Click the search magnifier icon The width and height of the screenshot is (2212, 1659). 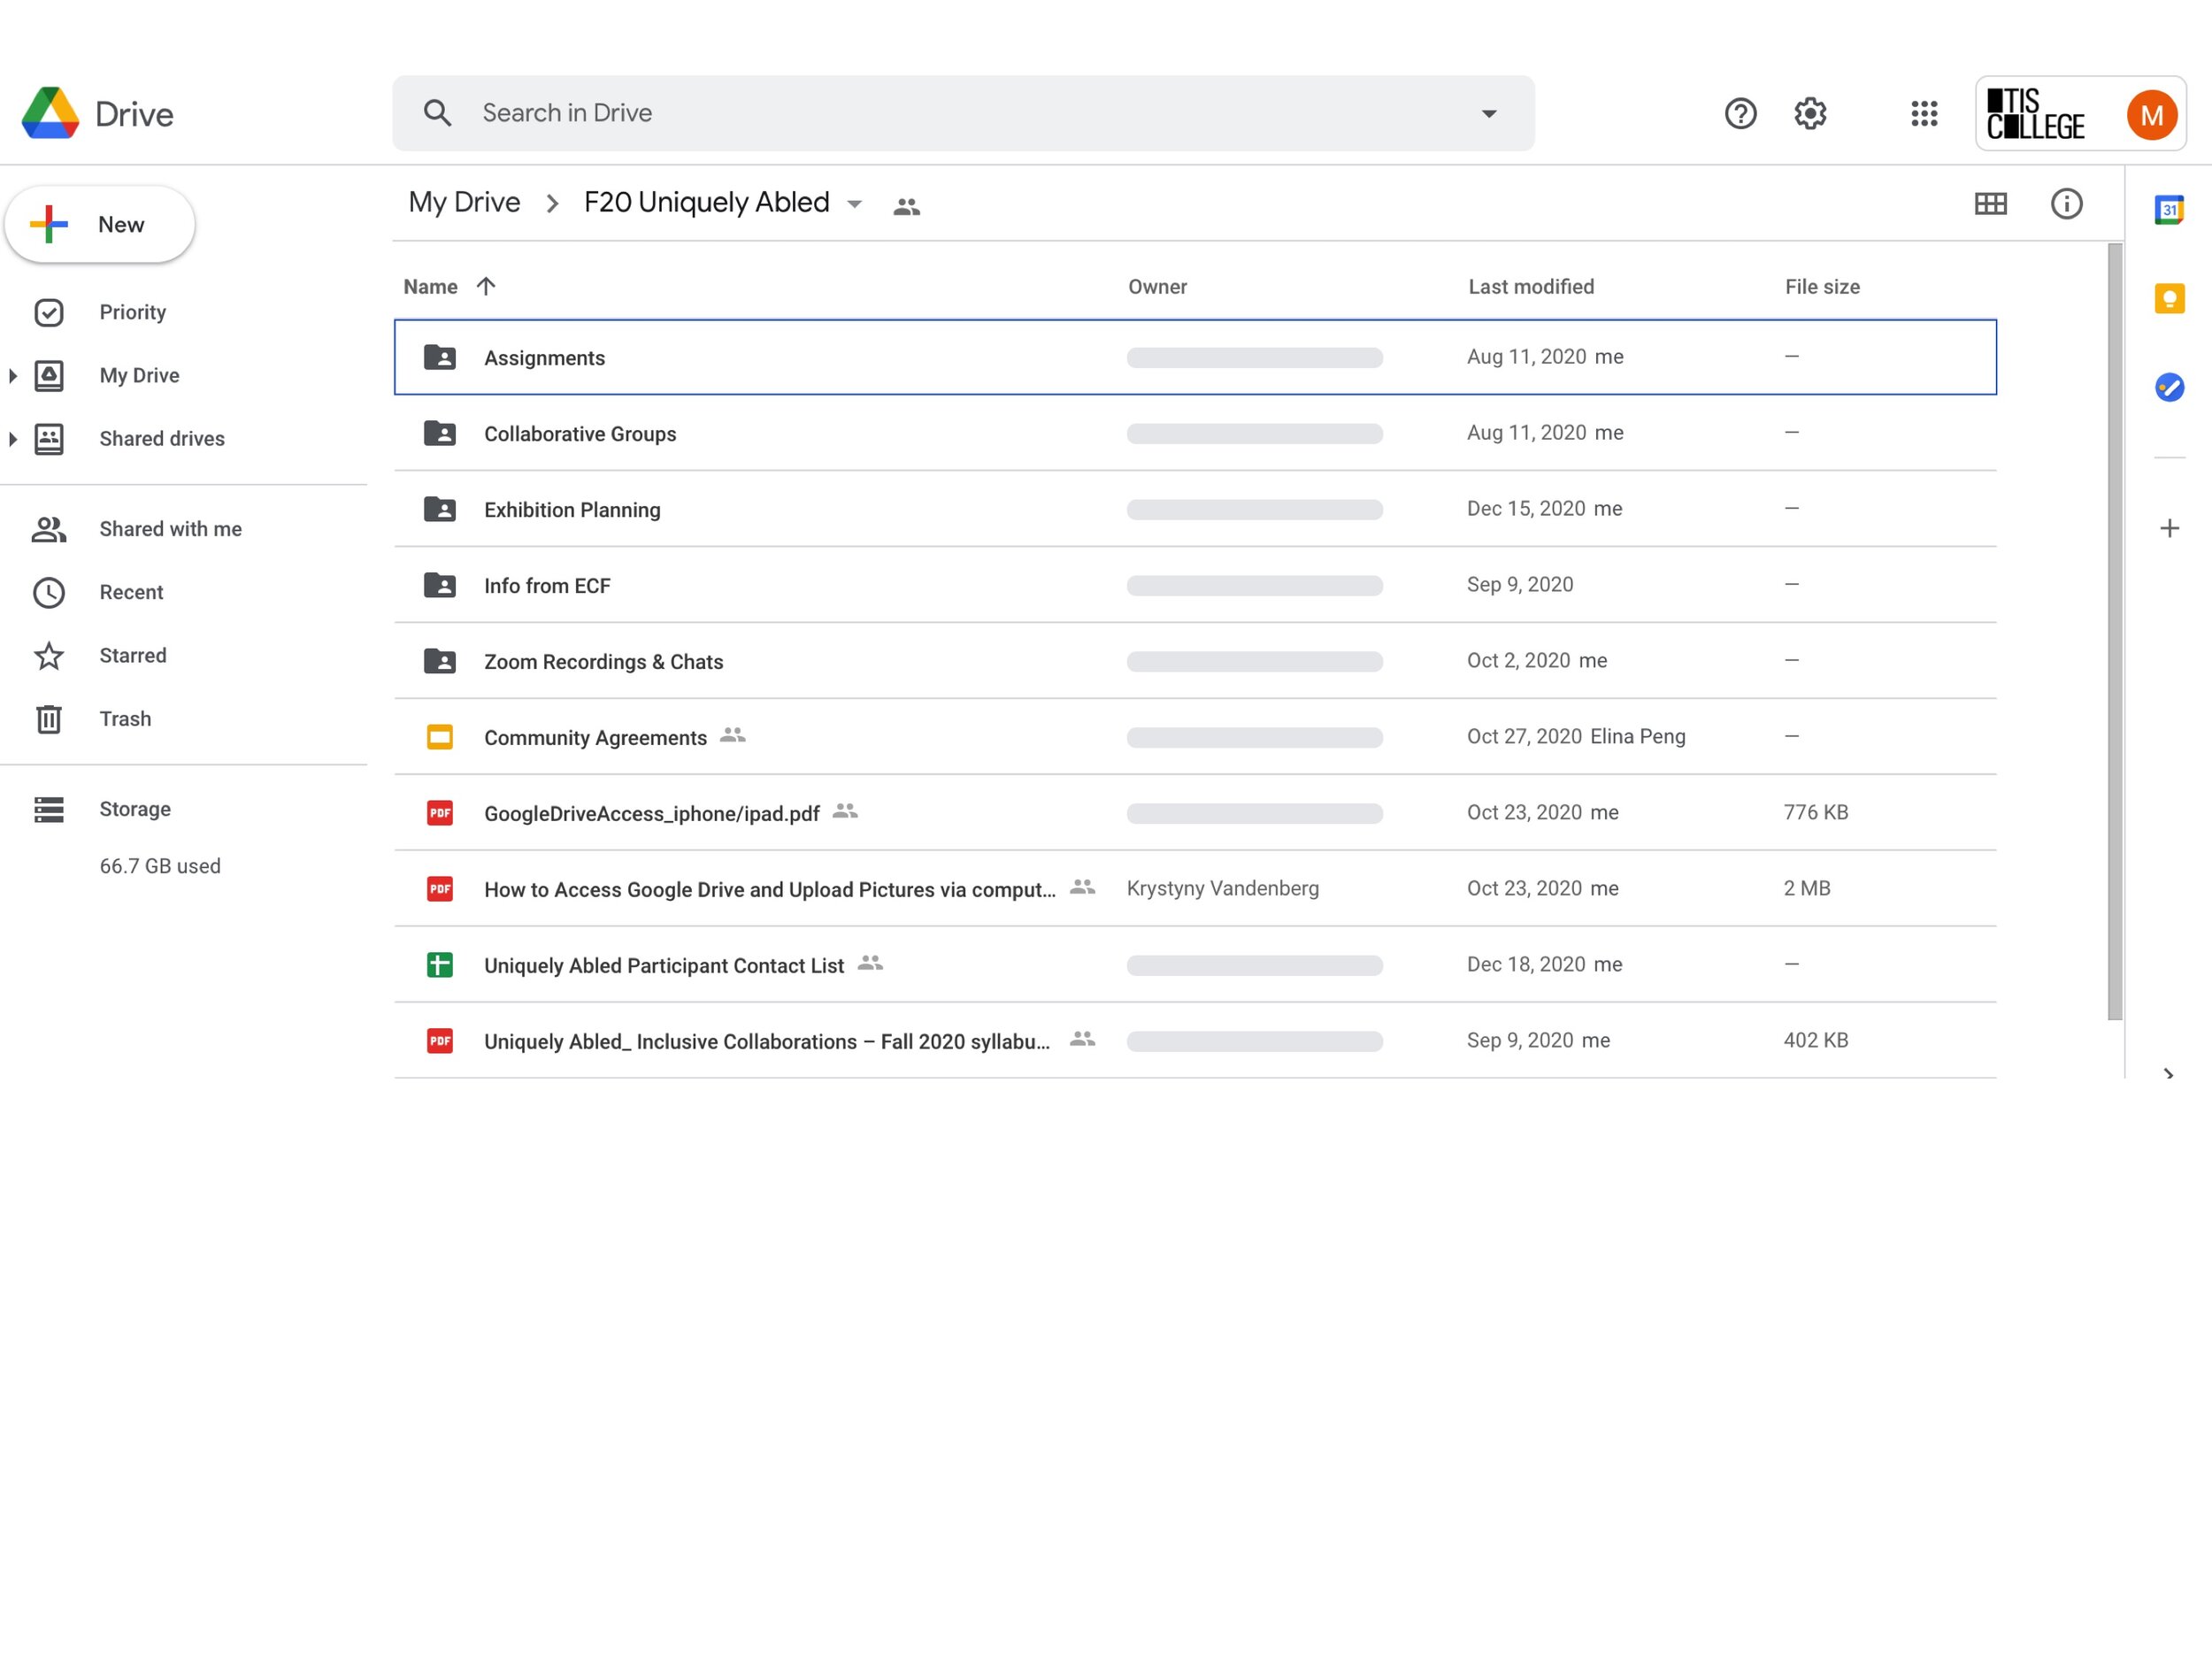point(437,113)
